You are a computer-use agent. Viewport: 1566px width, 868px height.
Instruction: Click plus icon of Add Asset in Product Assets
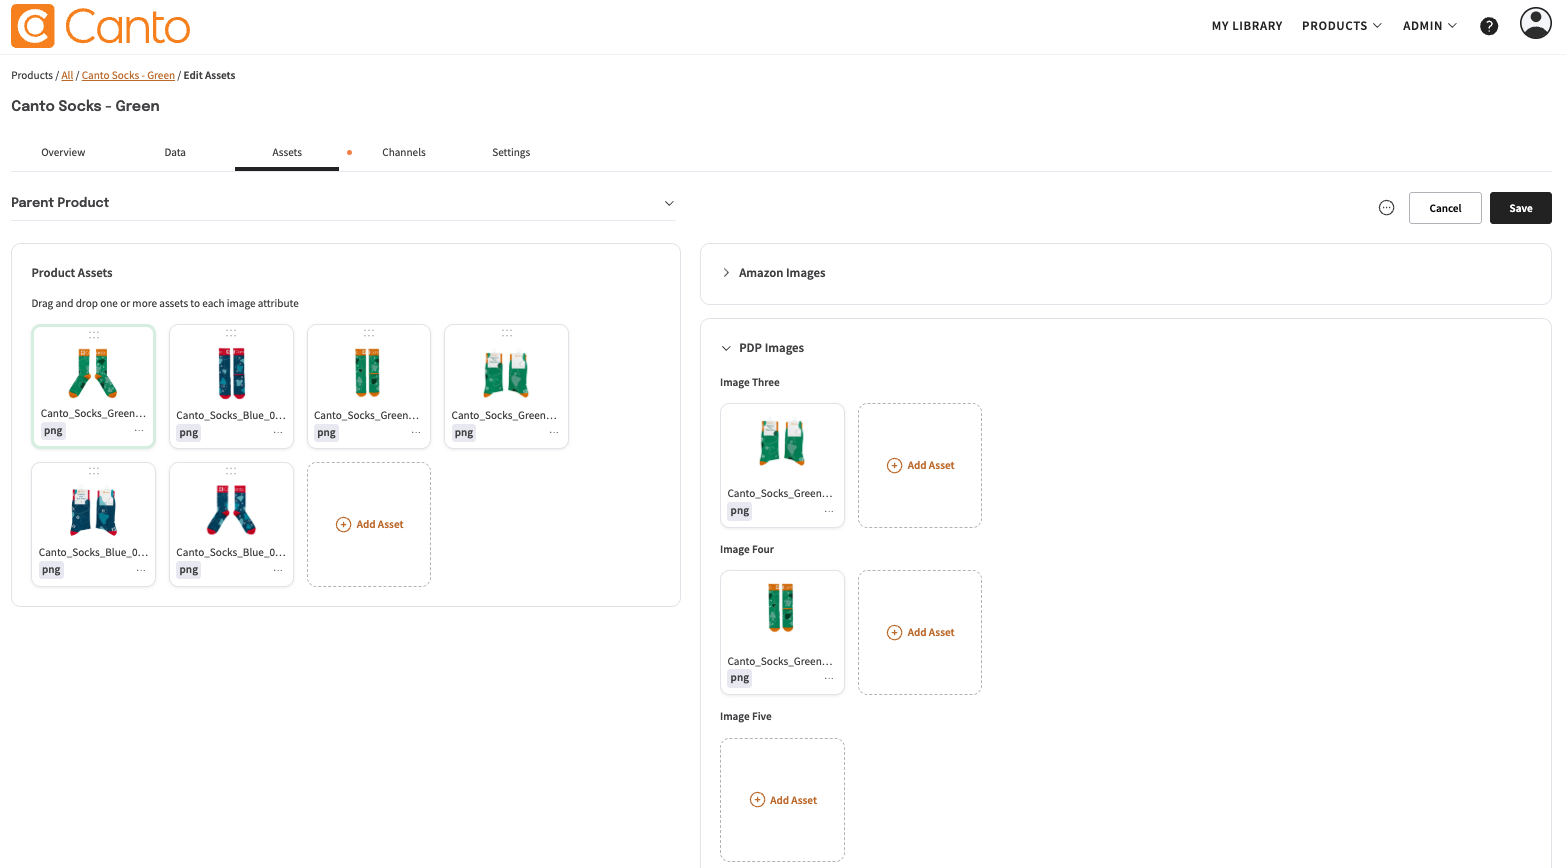343,525
